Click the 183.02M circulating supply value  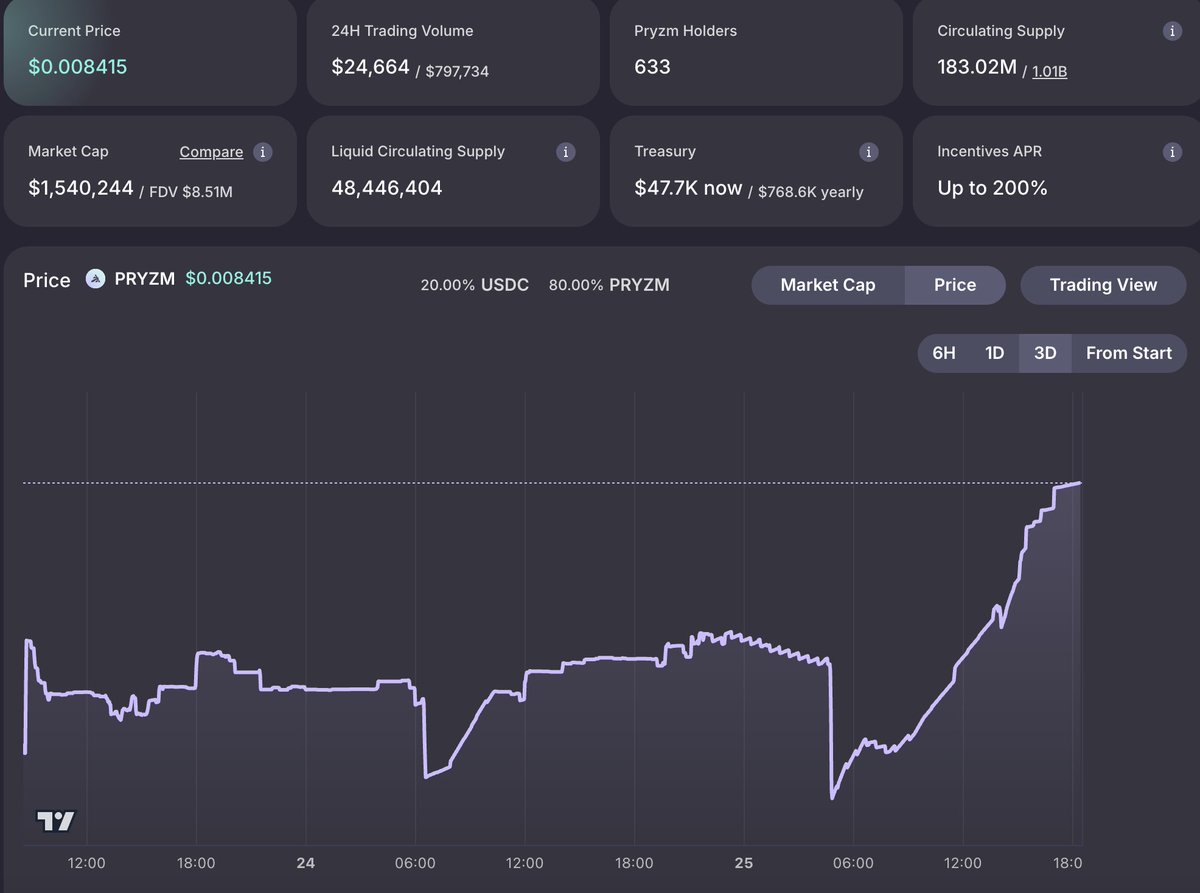click(x=977, y=67)
